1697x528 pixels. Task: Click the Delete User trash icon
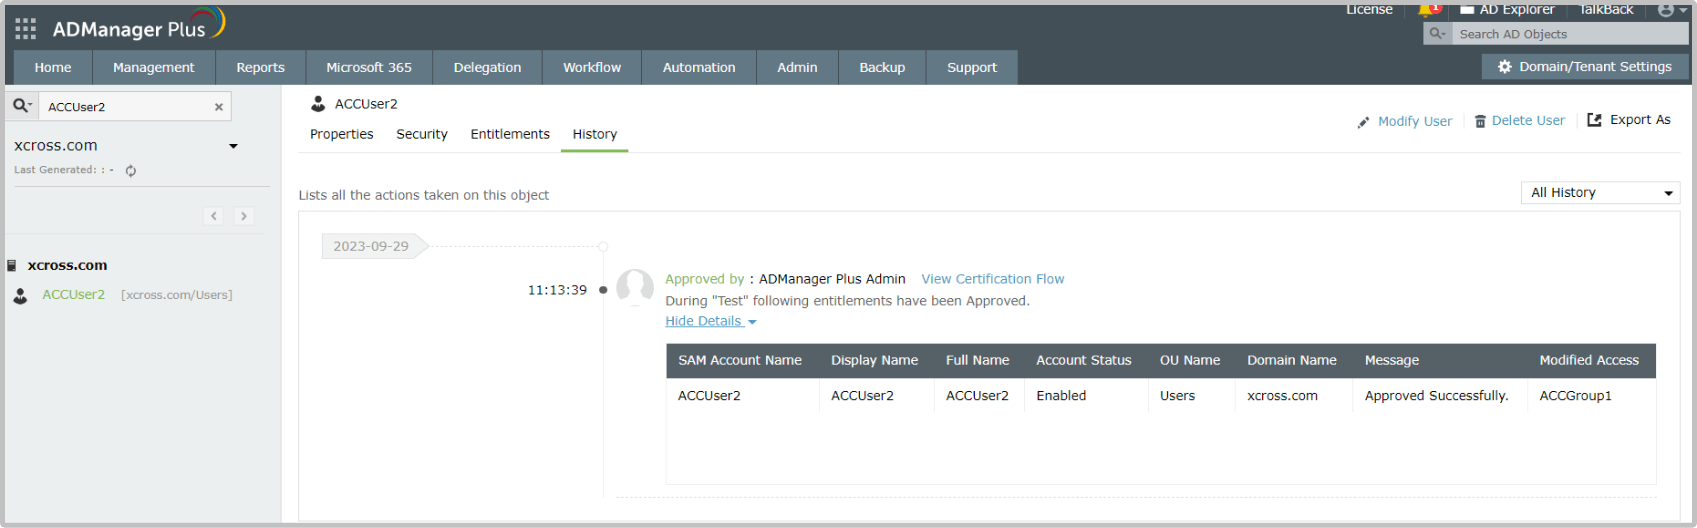click(x=1480, y=121)
